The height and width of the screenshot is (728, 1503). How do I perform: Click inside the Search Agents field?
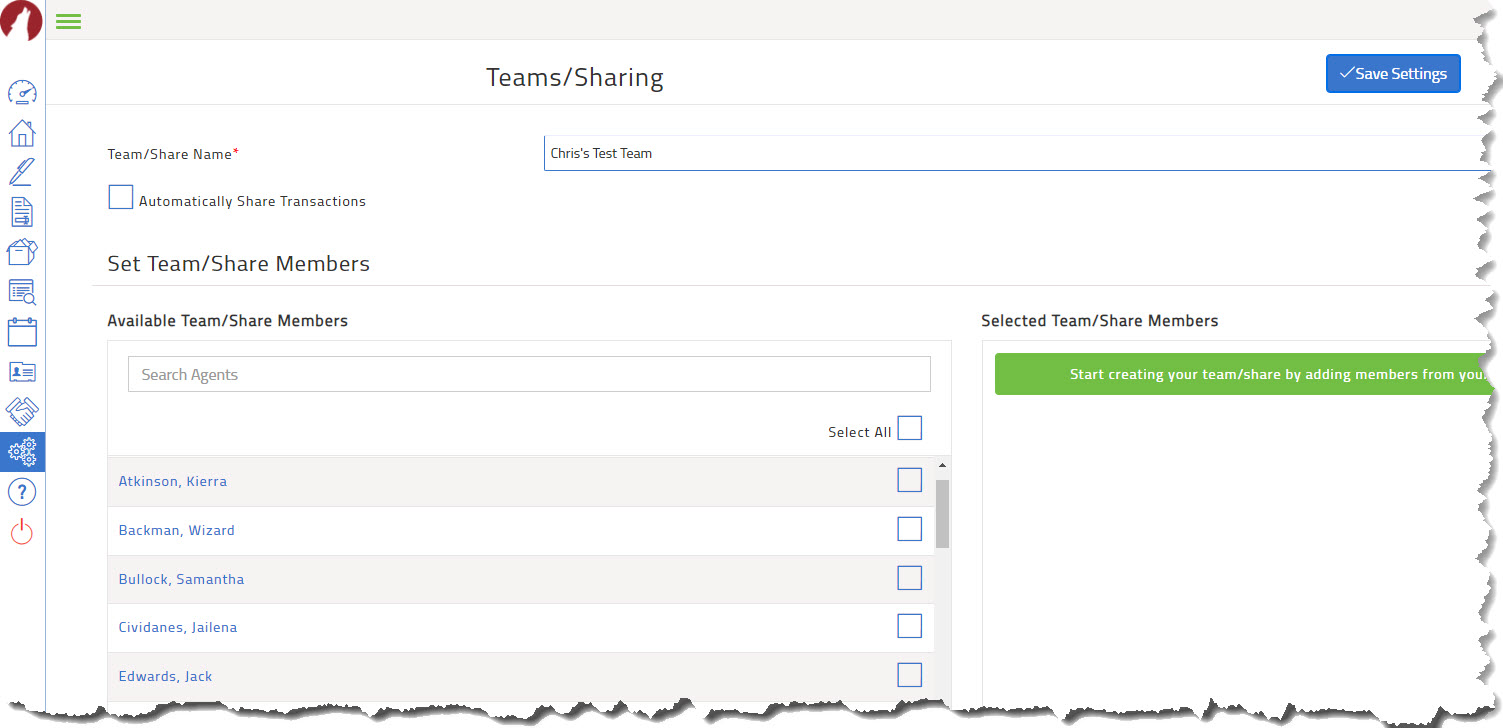(x=529, y=373)
